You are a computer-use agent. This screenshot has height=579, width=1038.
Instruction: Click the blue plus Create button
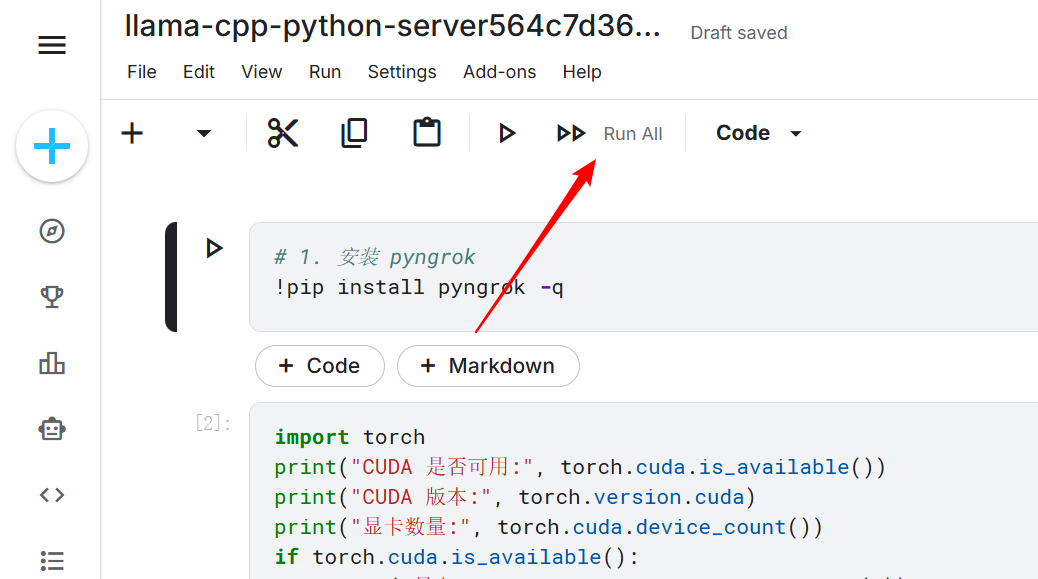(52, 146)
